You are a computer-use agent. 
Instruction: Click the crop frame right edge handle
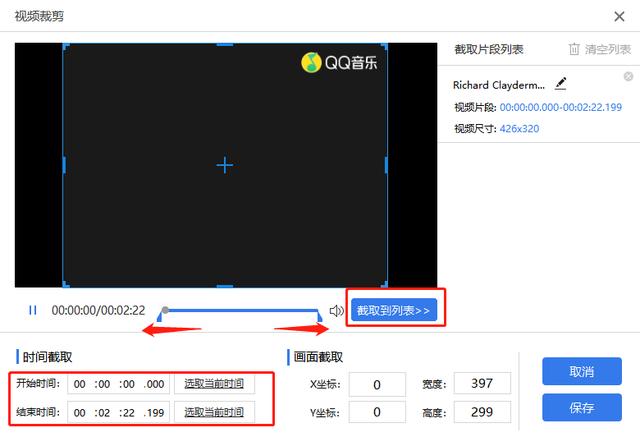click(386, 165)
